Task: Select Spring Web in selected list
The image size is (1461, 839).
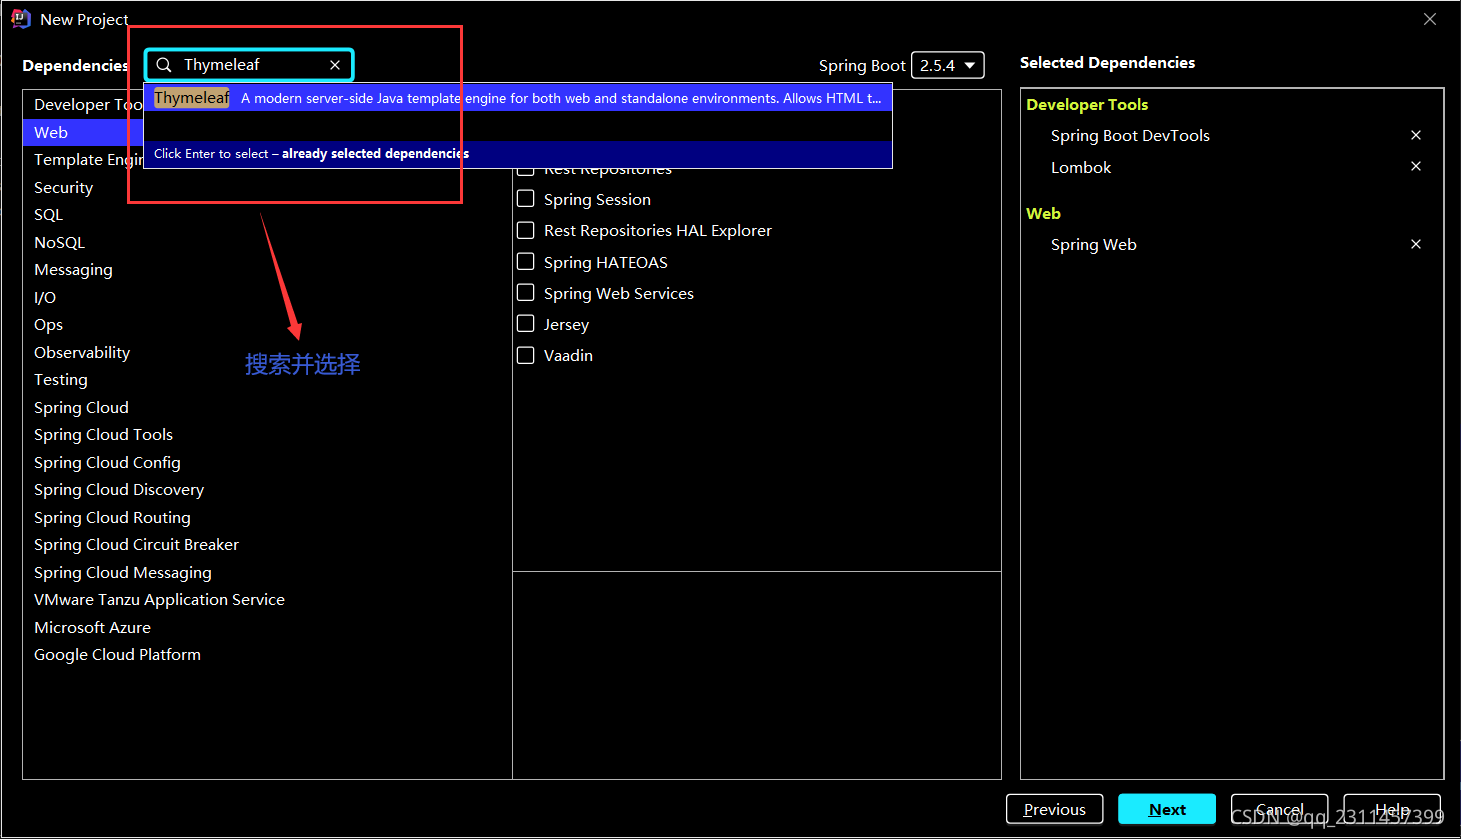Action: (x=1093, y=245)
